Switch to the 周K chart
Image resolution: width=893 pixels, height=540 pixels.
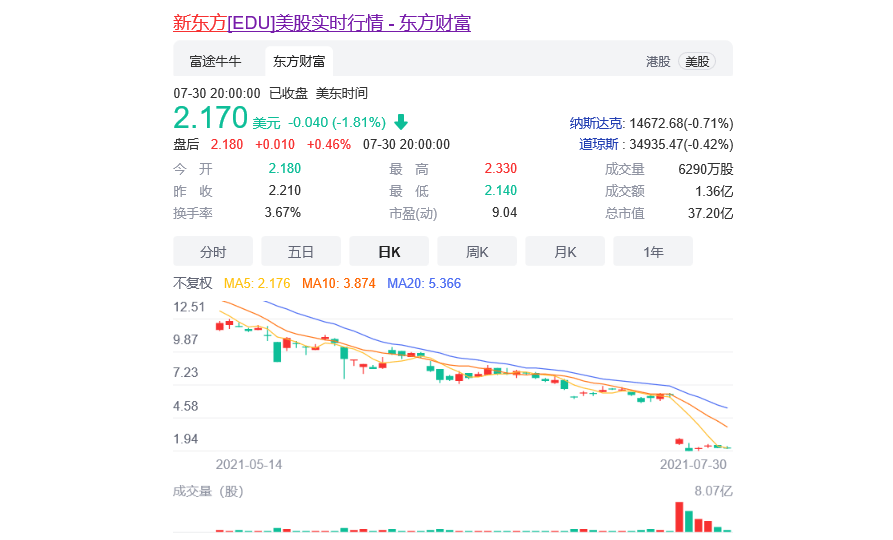coord(477,251)
